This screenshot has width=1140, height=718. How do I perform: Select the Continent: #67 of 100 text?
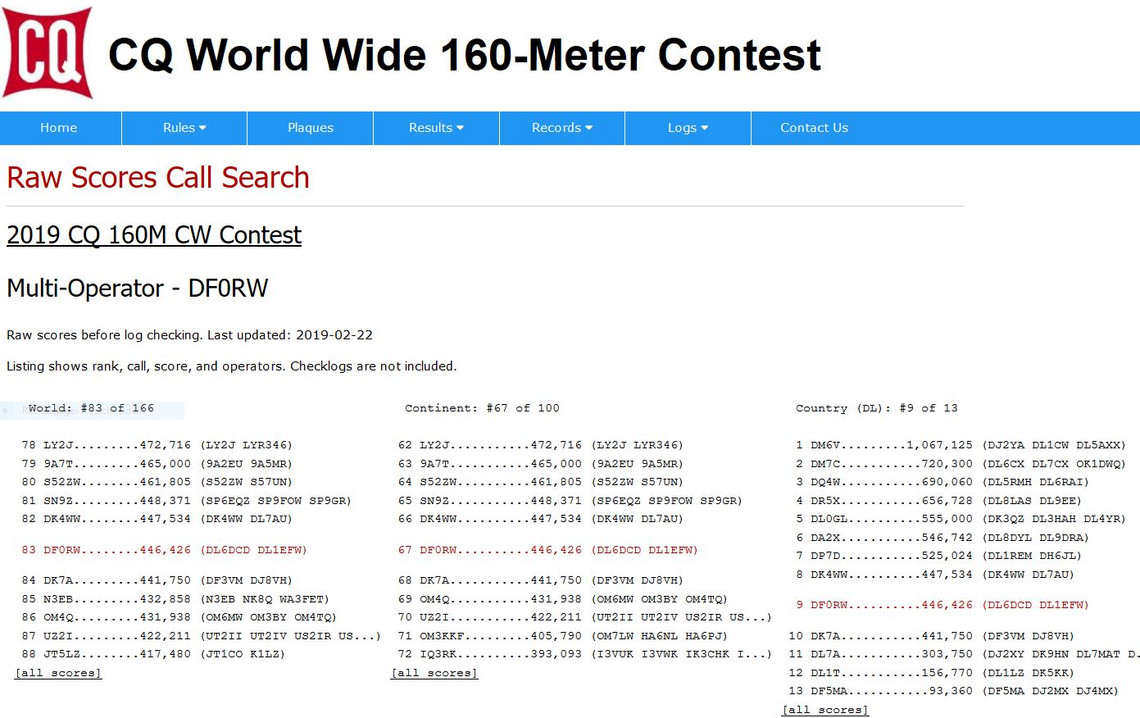tap(482, 408)
